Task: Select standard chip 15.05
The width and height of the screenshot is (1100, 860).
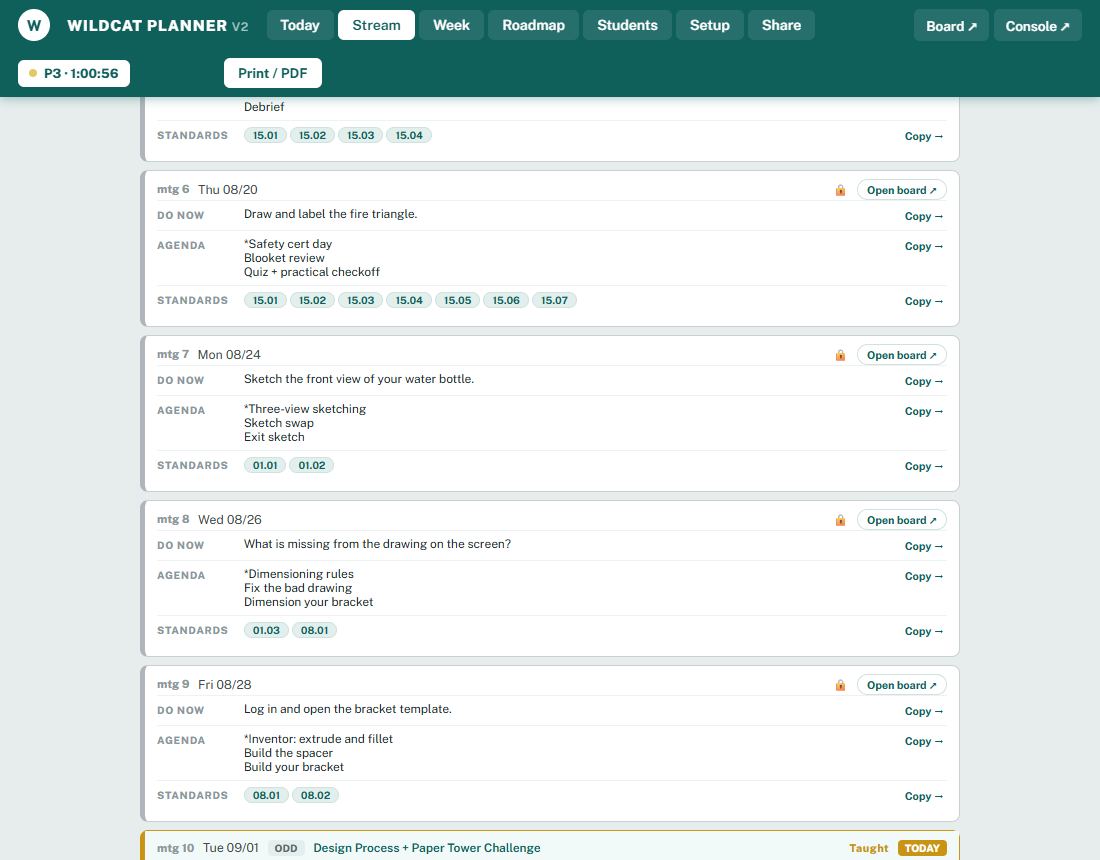Action: pyautogui.click(x=457, y=300)
